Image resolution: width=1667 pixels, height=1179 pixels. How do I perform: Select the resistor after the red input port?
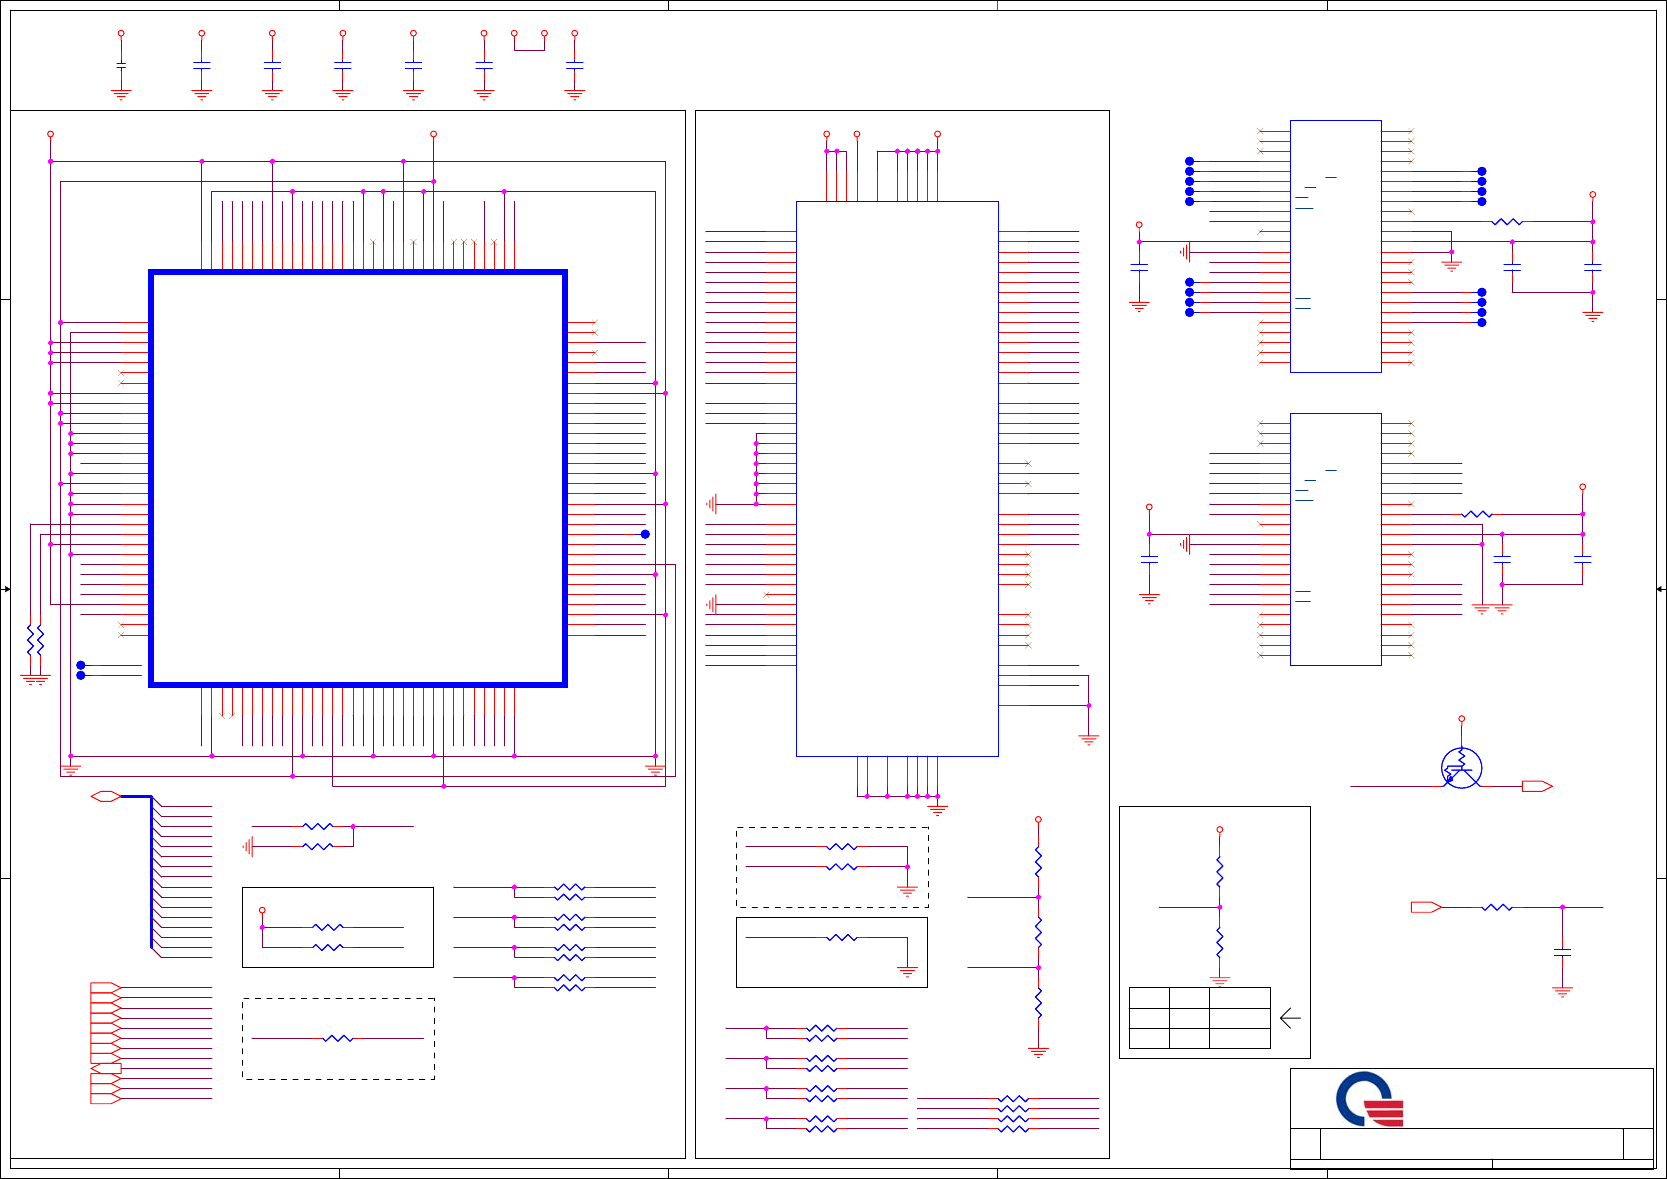(x=1497, y=907)
